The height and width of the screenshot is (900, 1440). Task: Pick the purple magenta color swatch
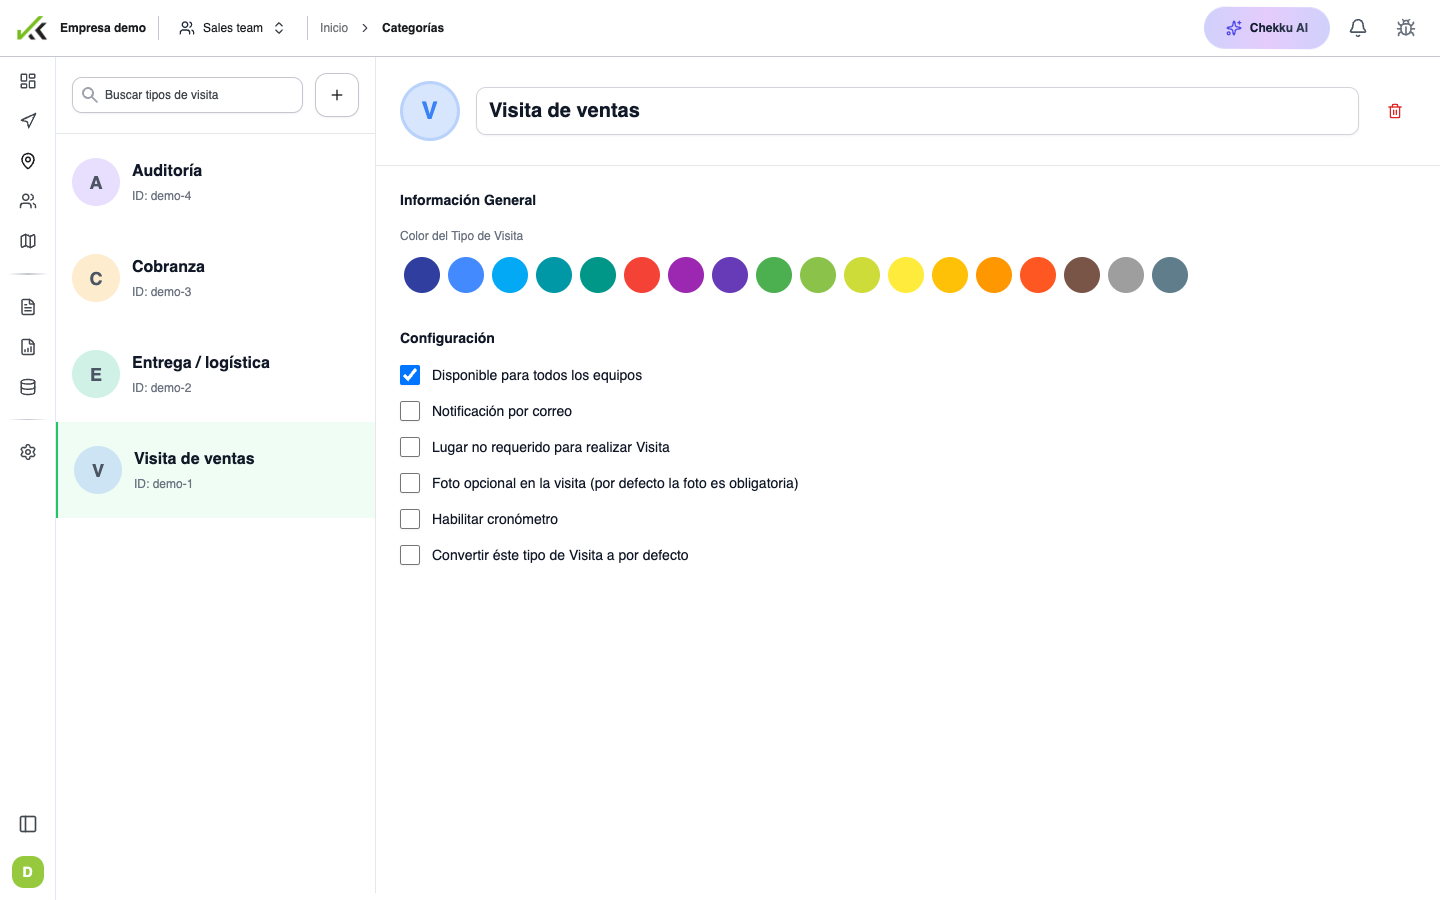(x=686, y=275)
